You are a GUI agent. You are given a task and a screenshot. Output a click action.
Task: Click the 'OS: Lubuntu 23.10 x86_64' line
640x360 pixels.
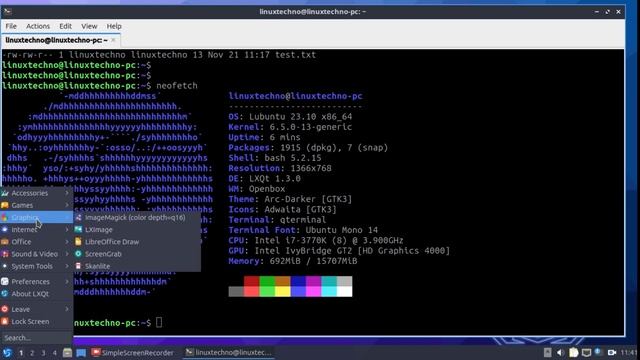click(x=290, y=117)
